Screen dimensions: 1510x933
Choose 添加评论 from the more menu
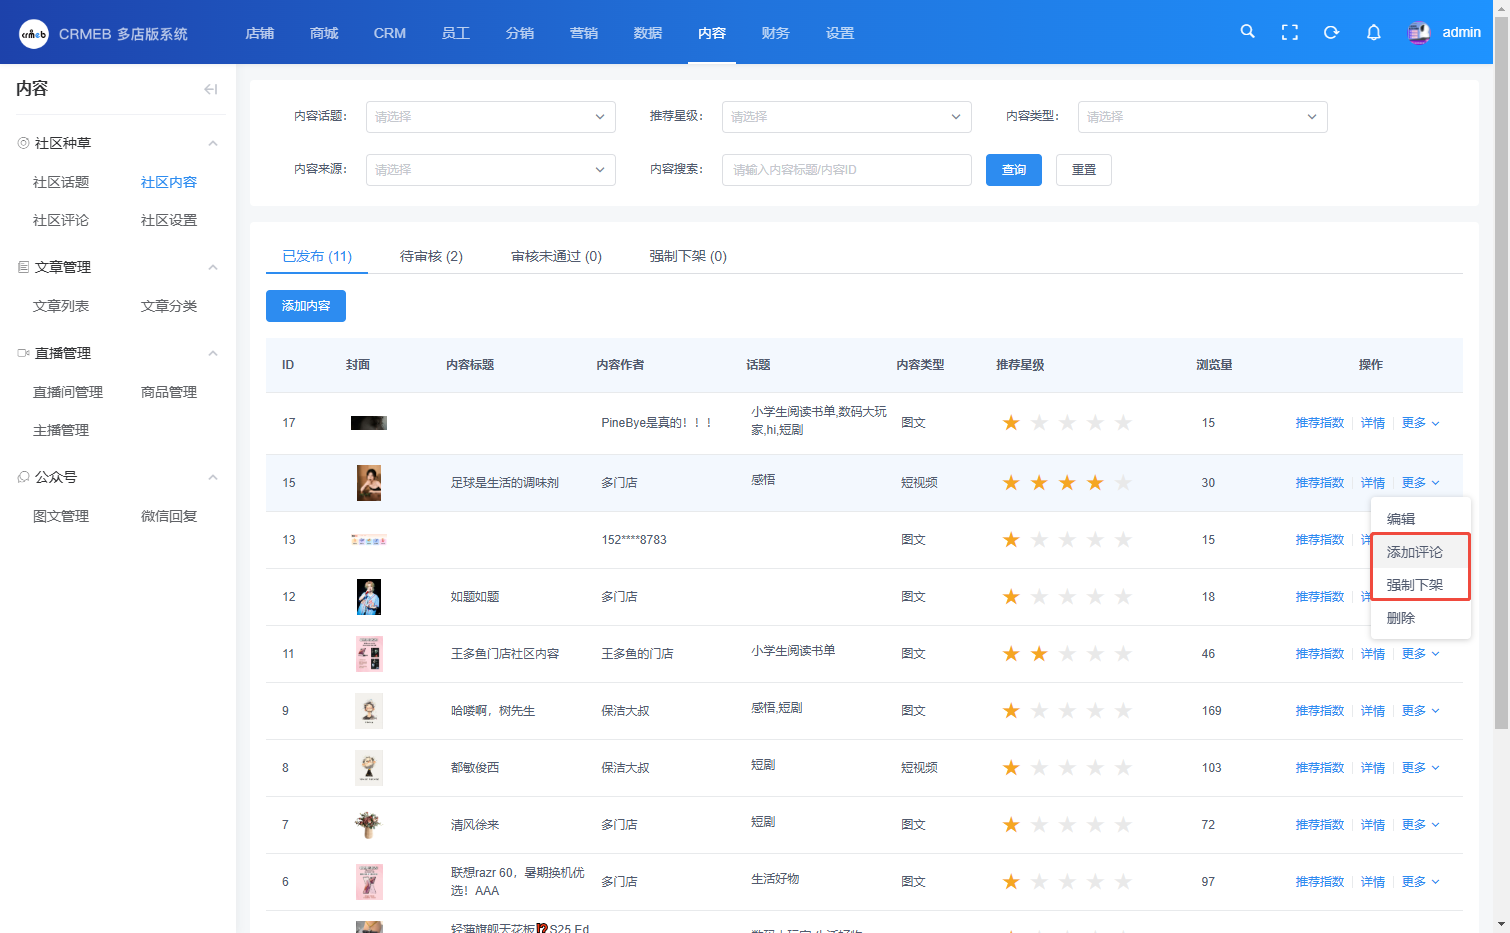pos(1414,552)
